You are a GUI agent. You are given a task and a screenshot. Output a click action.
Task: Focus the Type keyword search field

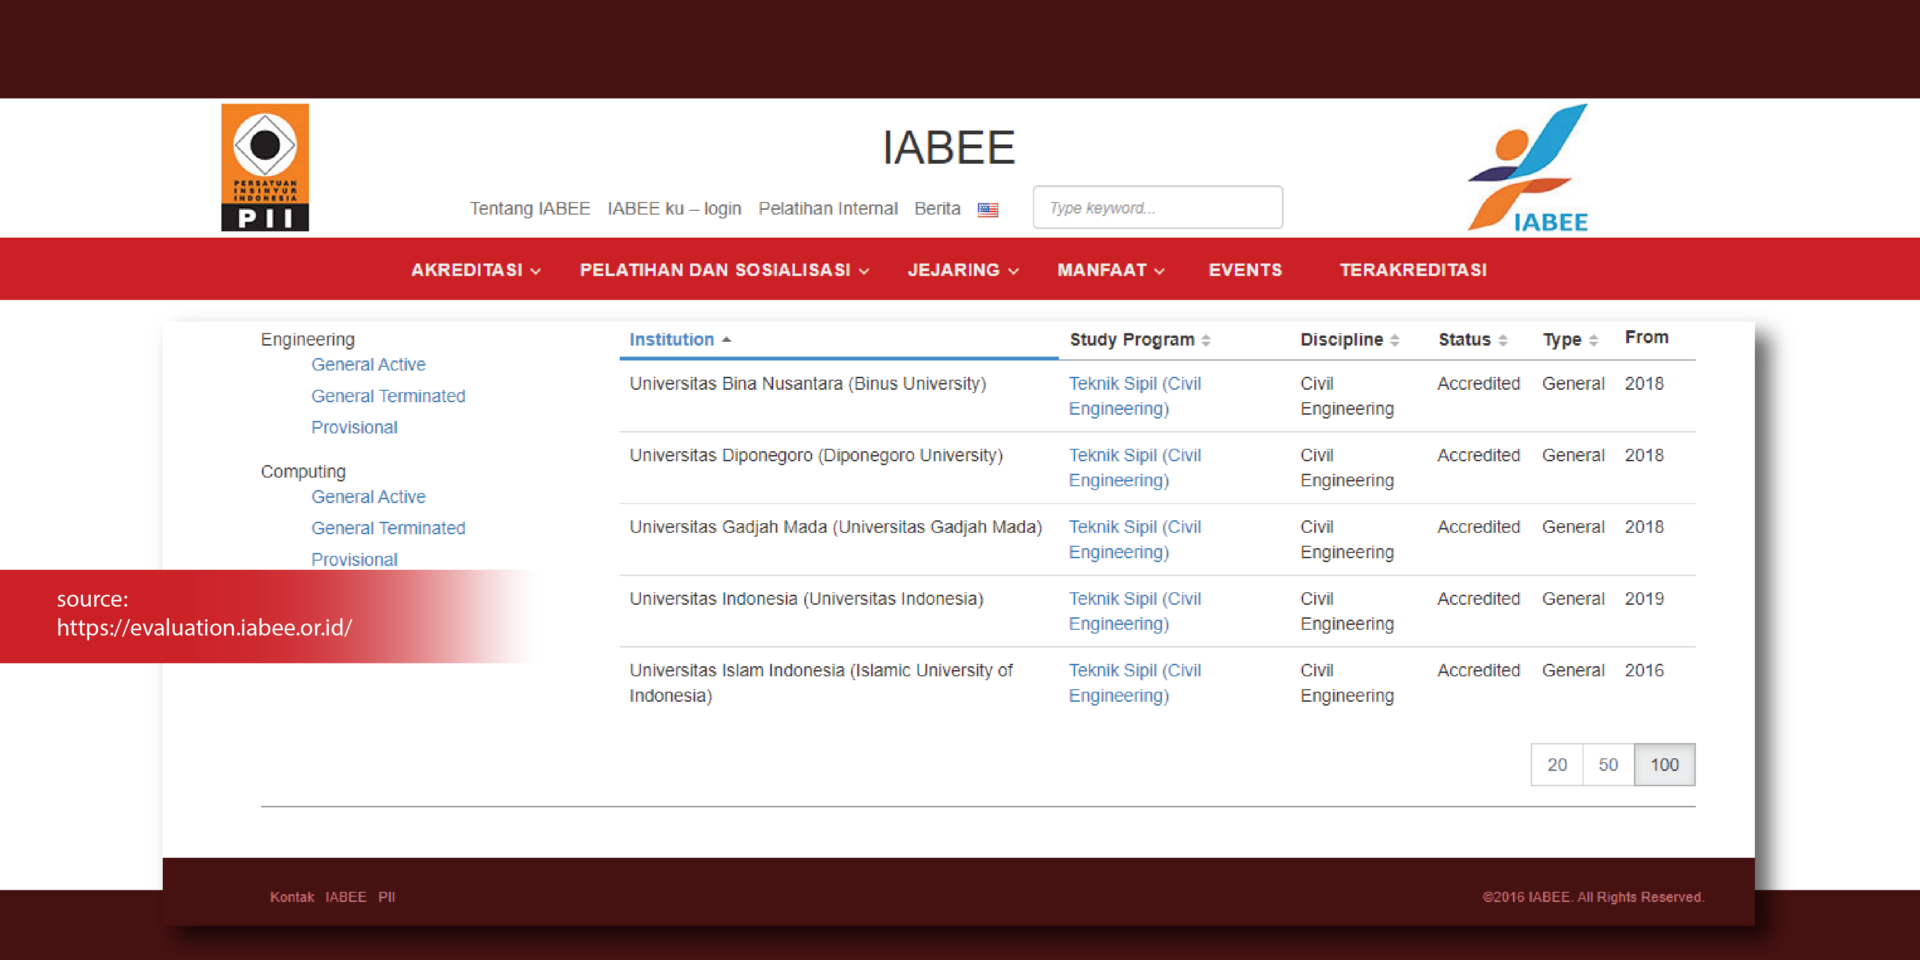coord(1158,207)
